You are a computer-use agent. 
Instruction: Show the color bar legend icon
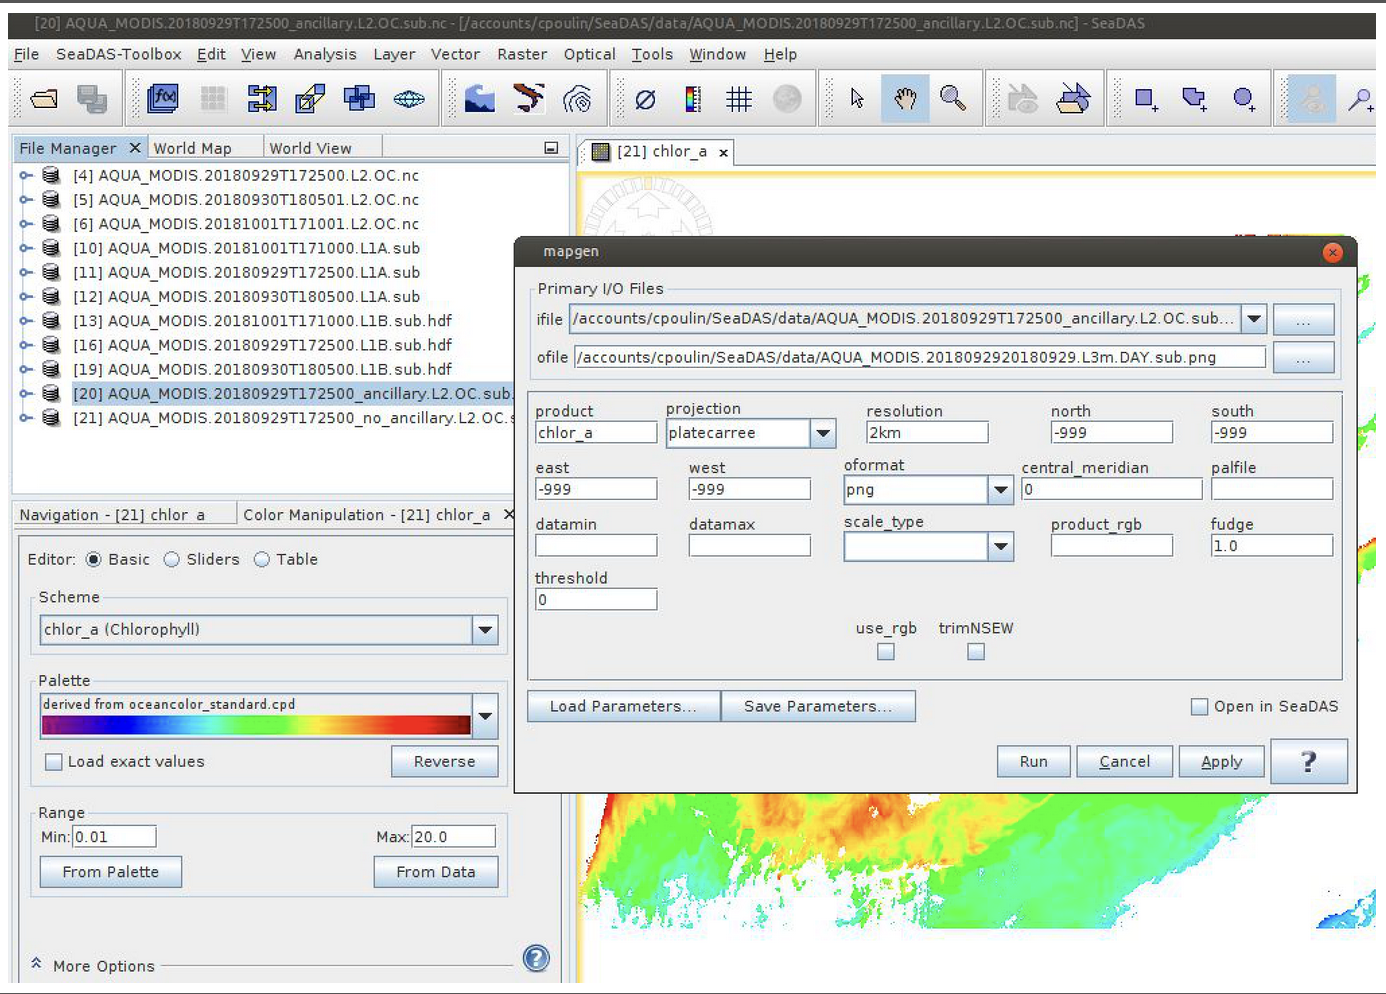click(692, 98)
